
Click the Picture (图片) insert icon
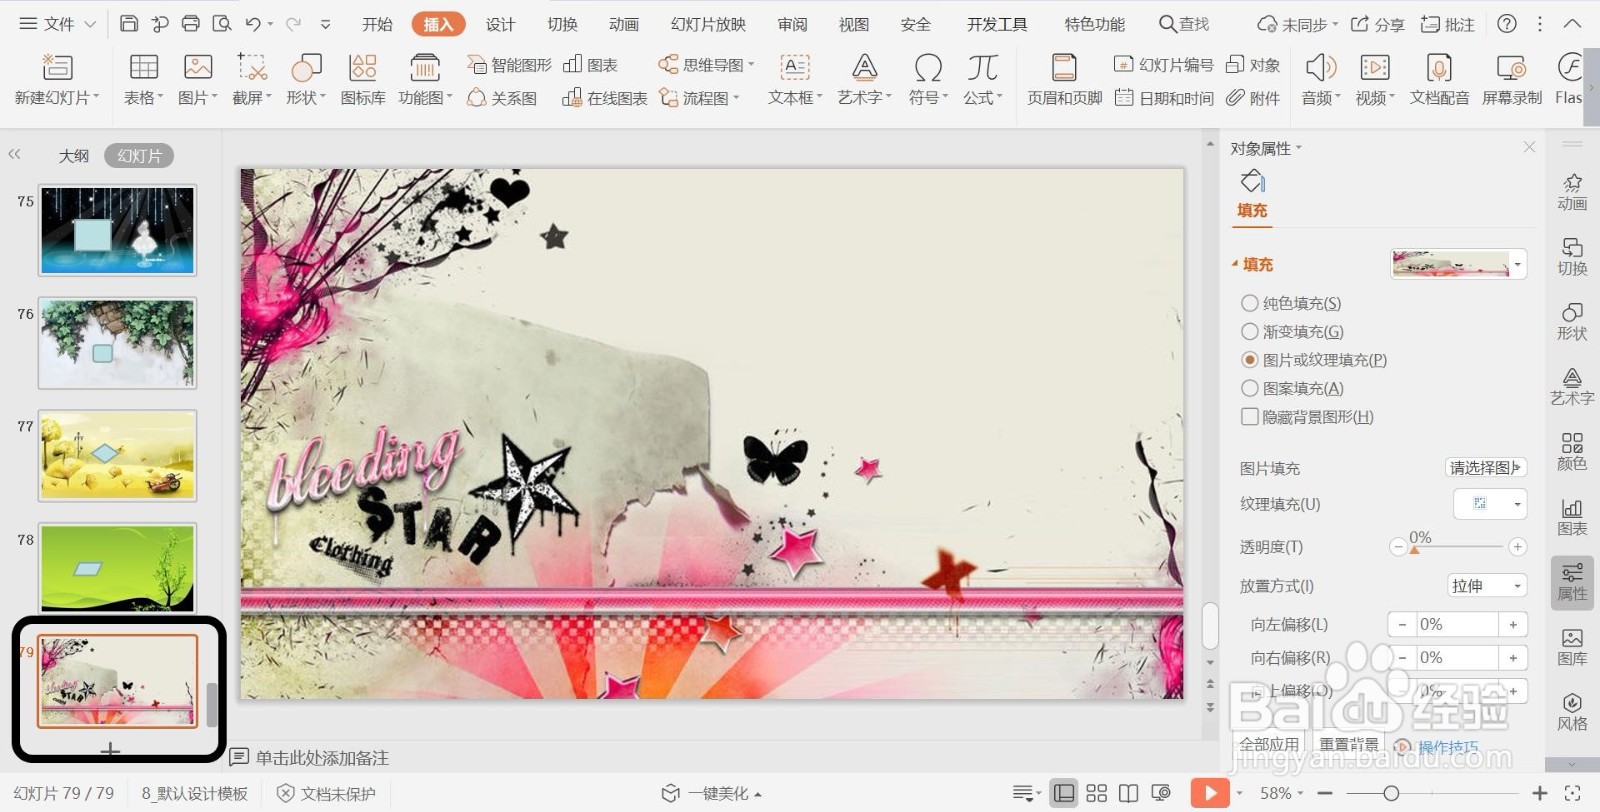coord(198,68)
